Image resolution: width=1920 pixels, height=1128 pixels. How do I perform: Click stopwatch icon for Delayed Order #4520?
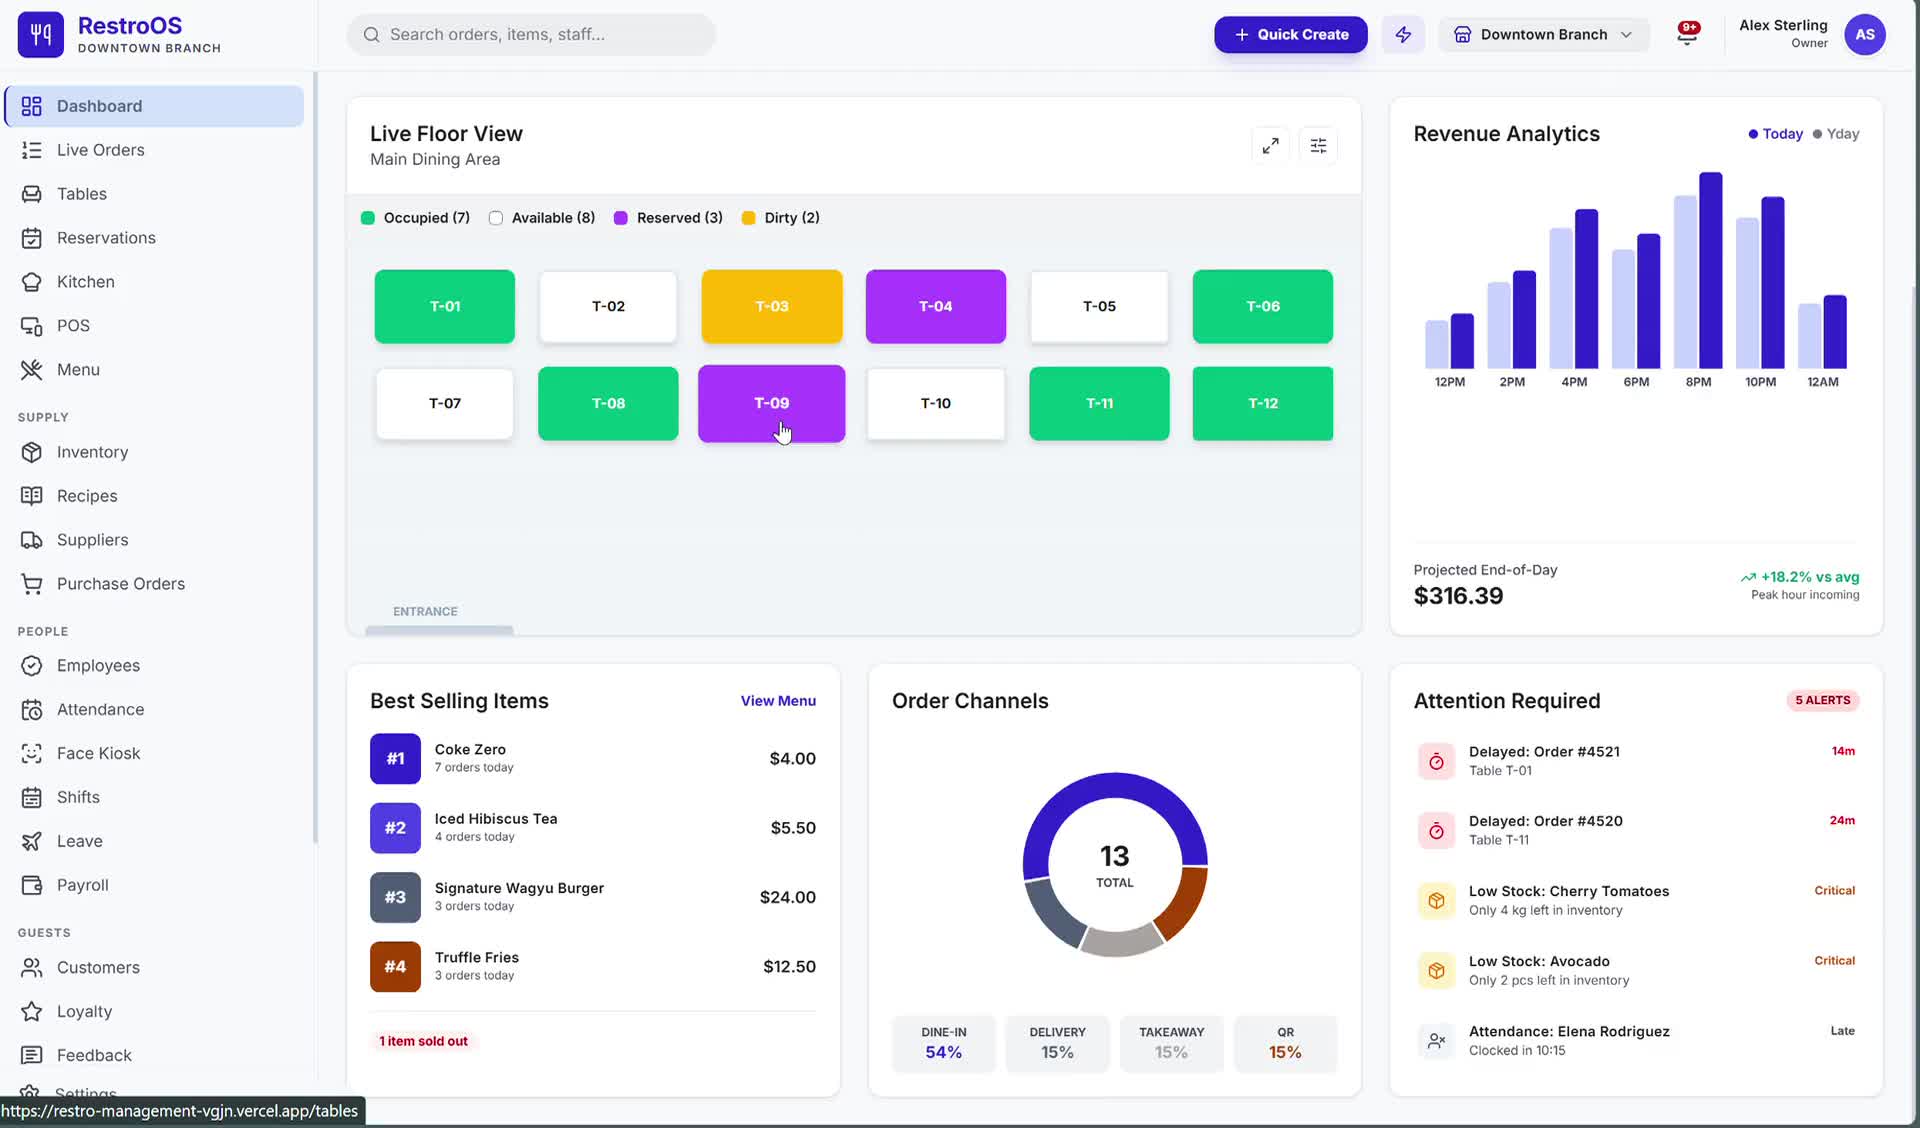(x=1436, y=830)
